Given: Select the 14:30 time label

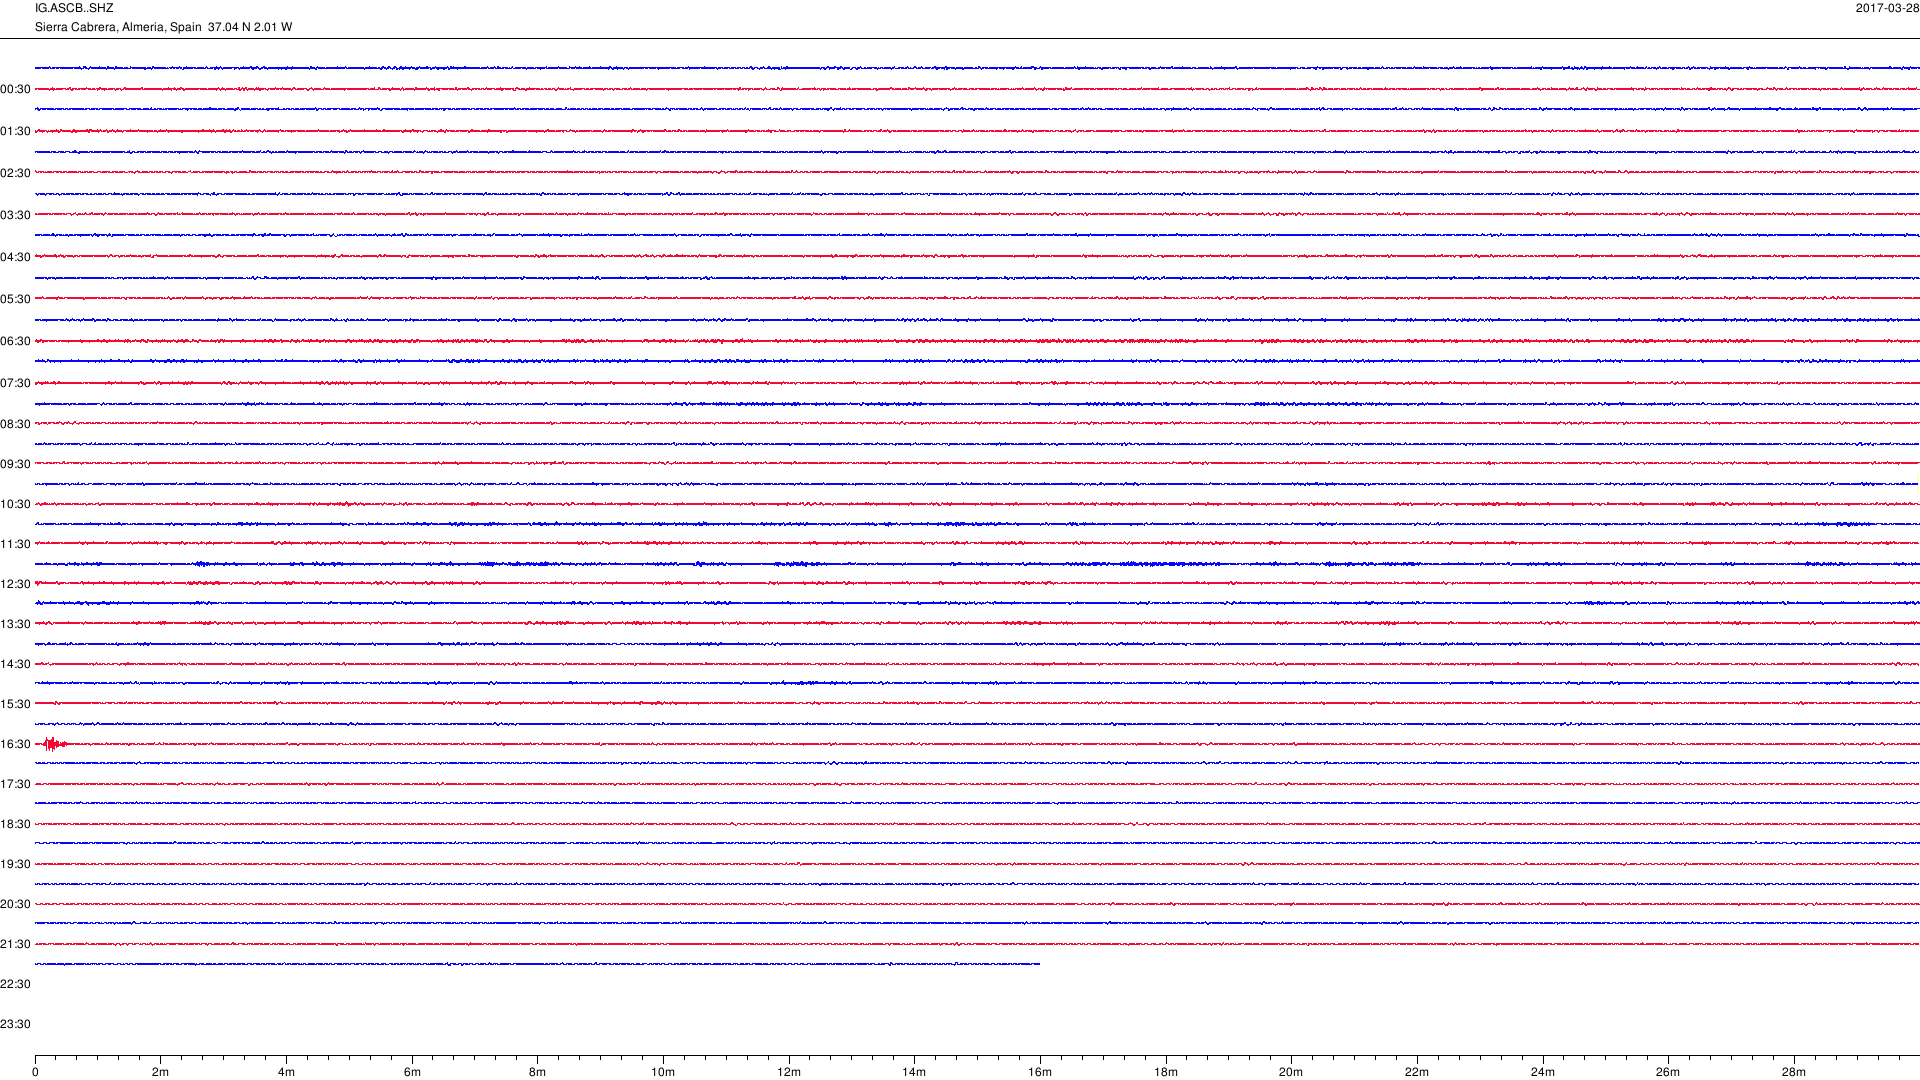Looking at the screenshot, I should pyautogui.click(x=16, y=665).
